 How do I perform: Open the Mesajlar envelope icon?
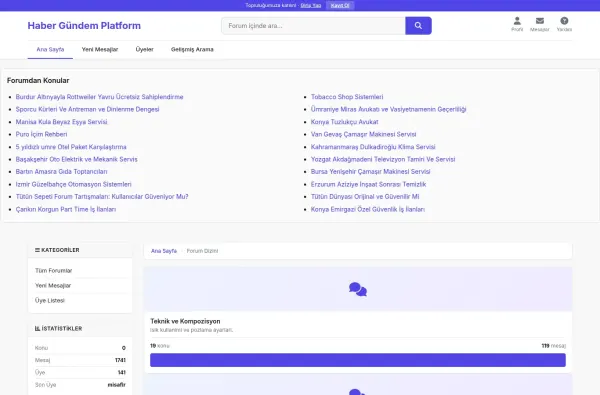tap(540, 24)
